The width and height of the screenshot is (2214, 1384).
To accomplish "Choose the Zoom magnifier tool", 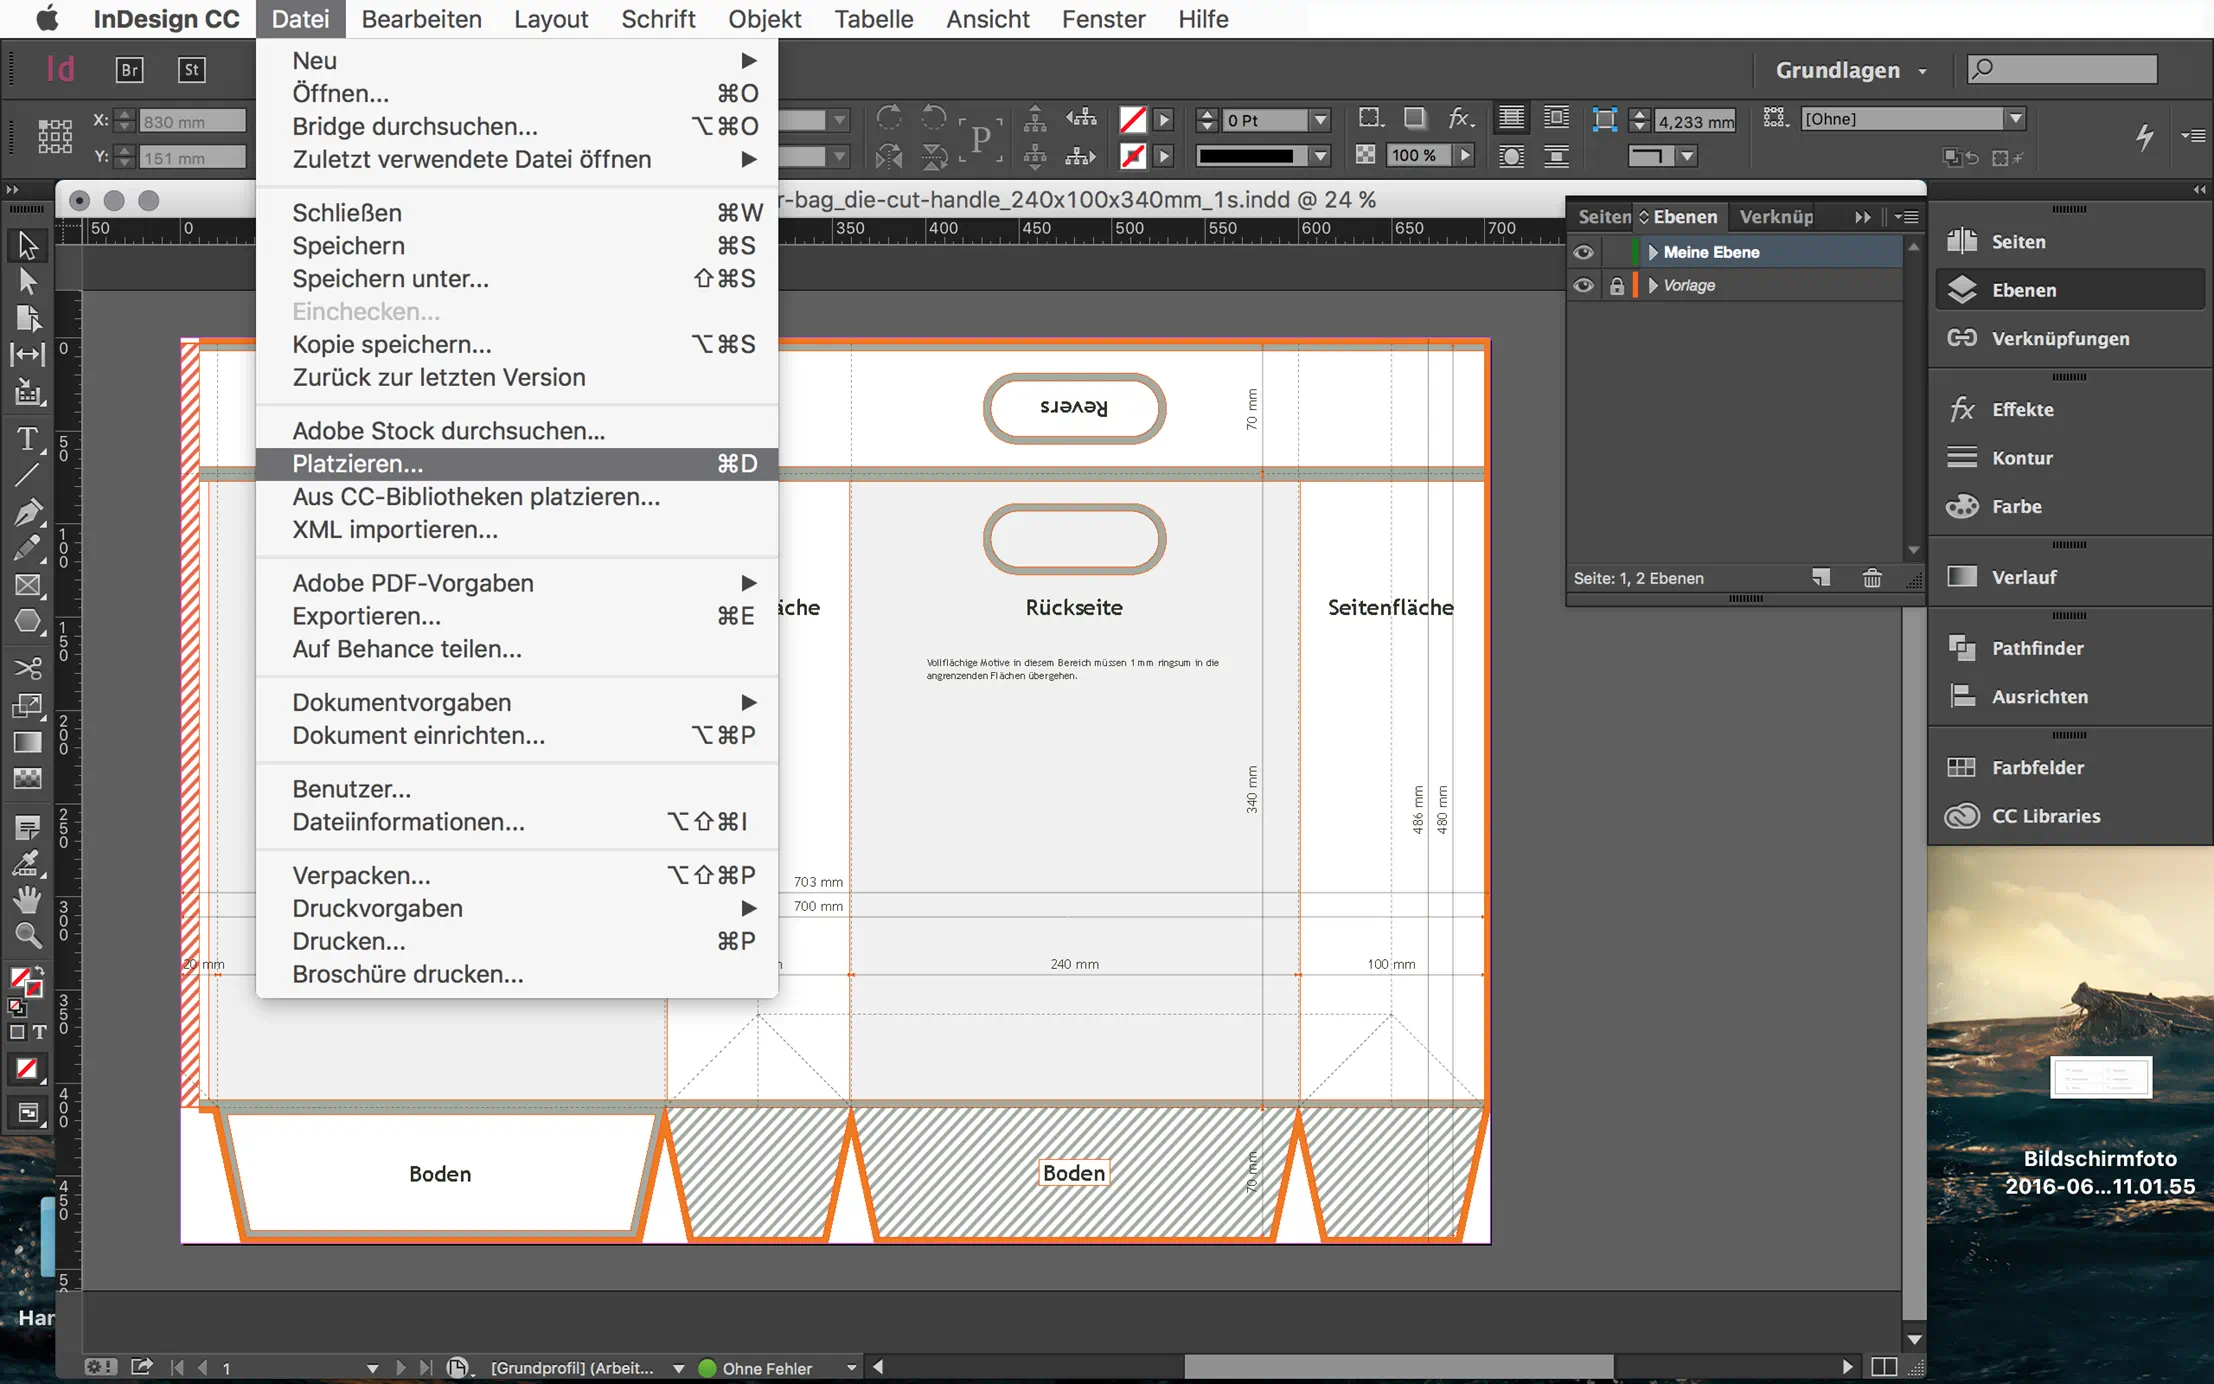I will [x=27, y=936].
